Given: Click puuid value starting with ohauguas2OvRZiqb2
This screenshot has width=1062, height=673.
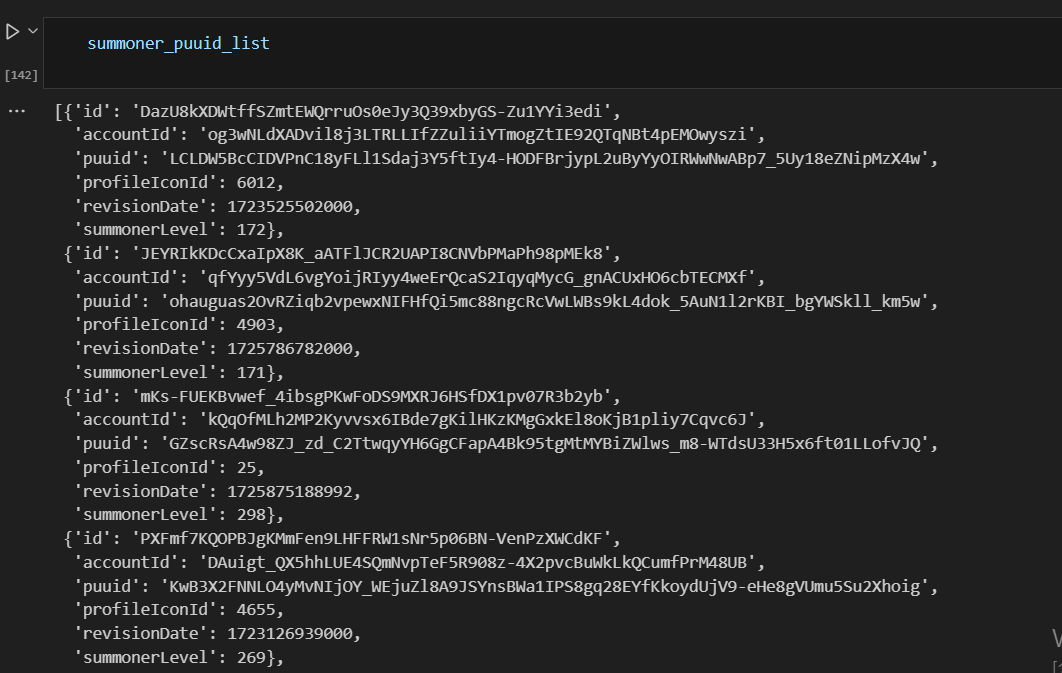Looking at the screenshot, I should click(545, 301).
